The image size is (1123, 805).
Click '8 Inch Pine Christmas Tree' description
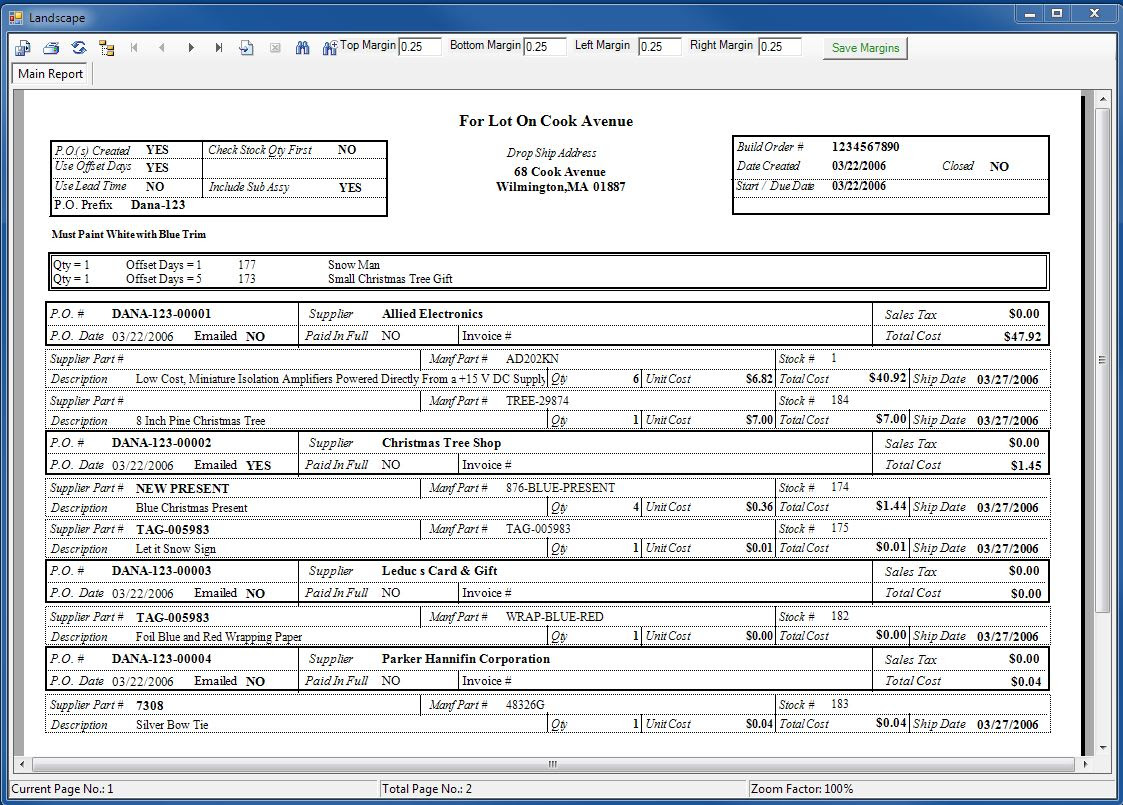(201, 421)
